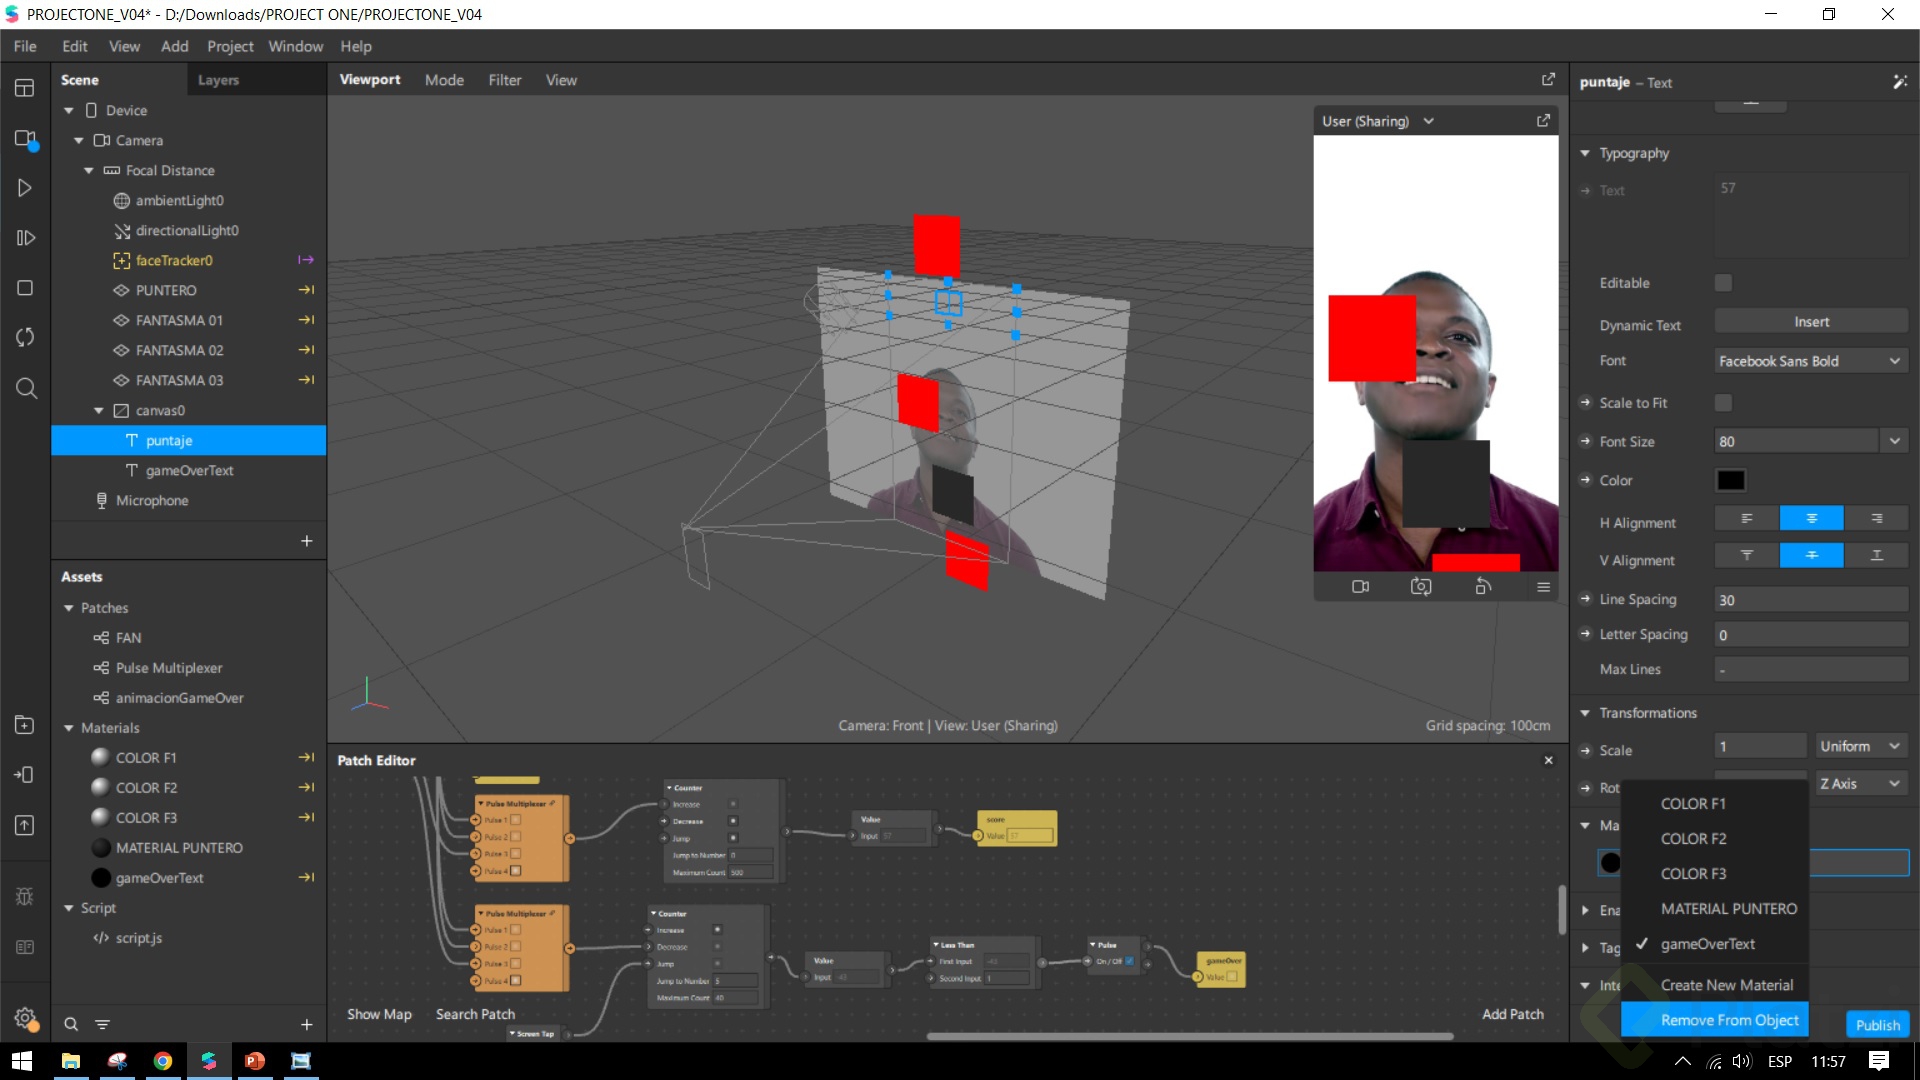Click the black text Color swatch
The height and width of the screenshot is (1080, 1920).
[x=1731, y=481]
